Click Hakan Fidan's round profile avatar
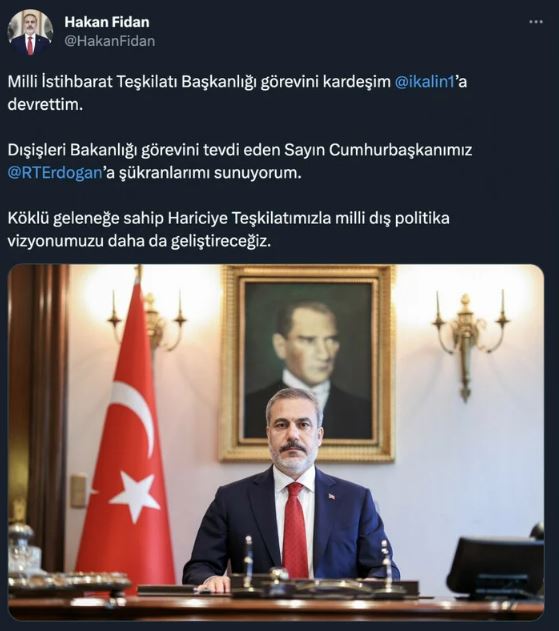Image resolution: width=559 pixels, height=631 pixels. coord(30,32)
